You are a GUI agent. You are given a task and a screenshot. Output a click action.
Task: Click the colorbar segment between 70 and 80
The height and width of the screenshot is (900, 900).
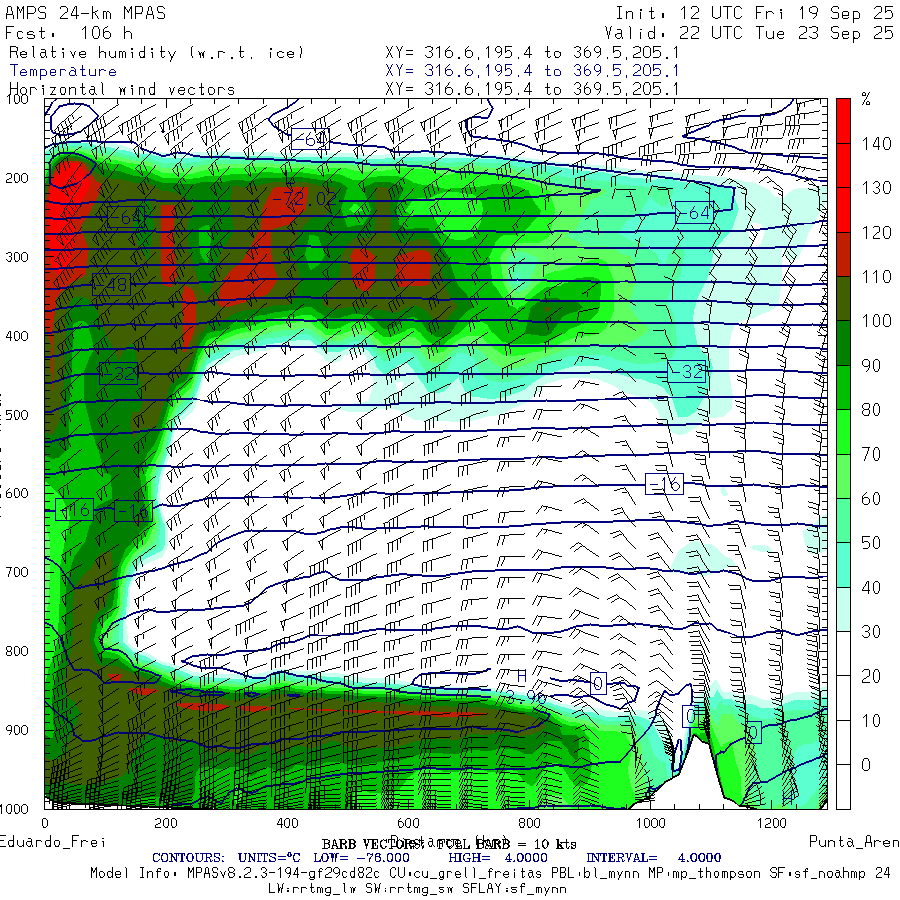click(x=843, y=432)
